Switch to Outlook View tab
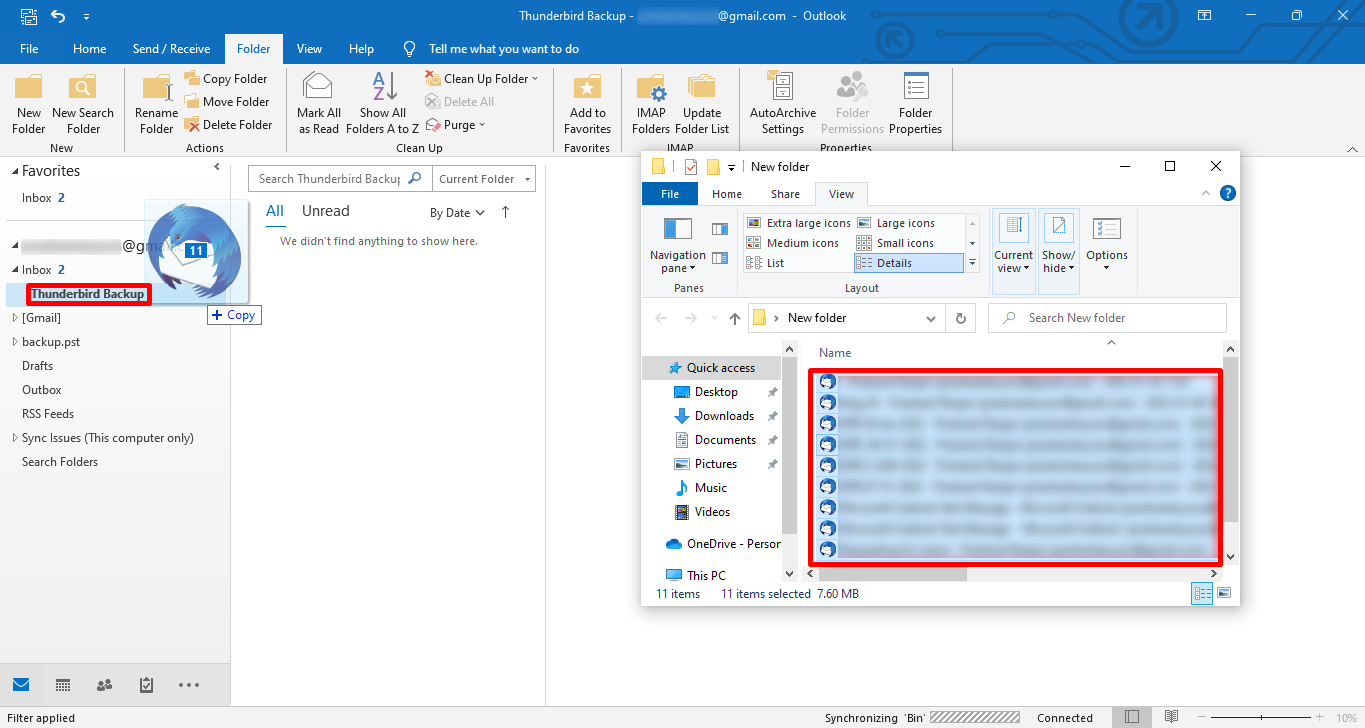Image resolution: width=1365 pixels, height=728 pixels. (x=309, y=49)
